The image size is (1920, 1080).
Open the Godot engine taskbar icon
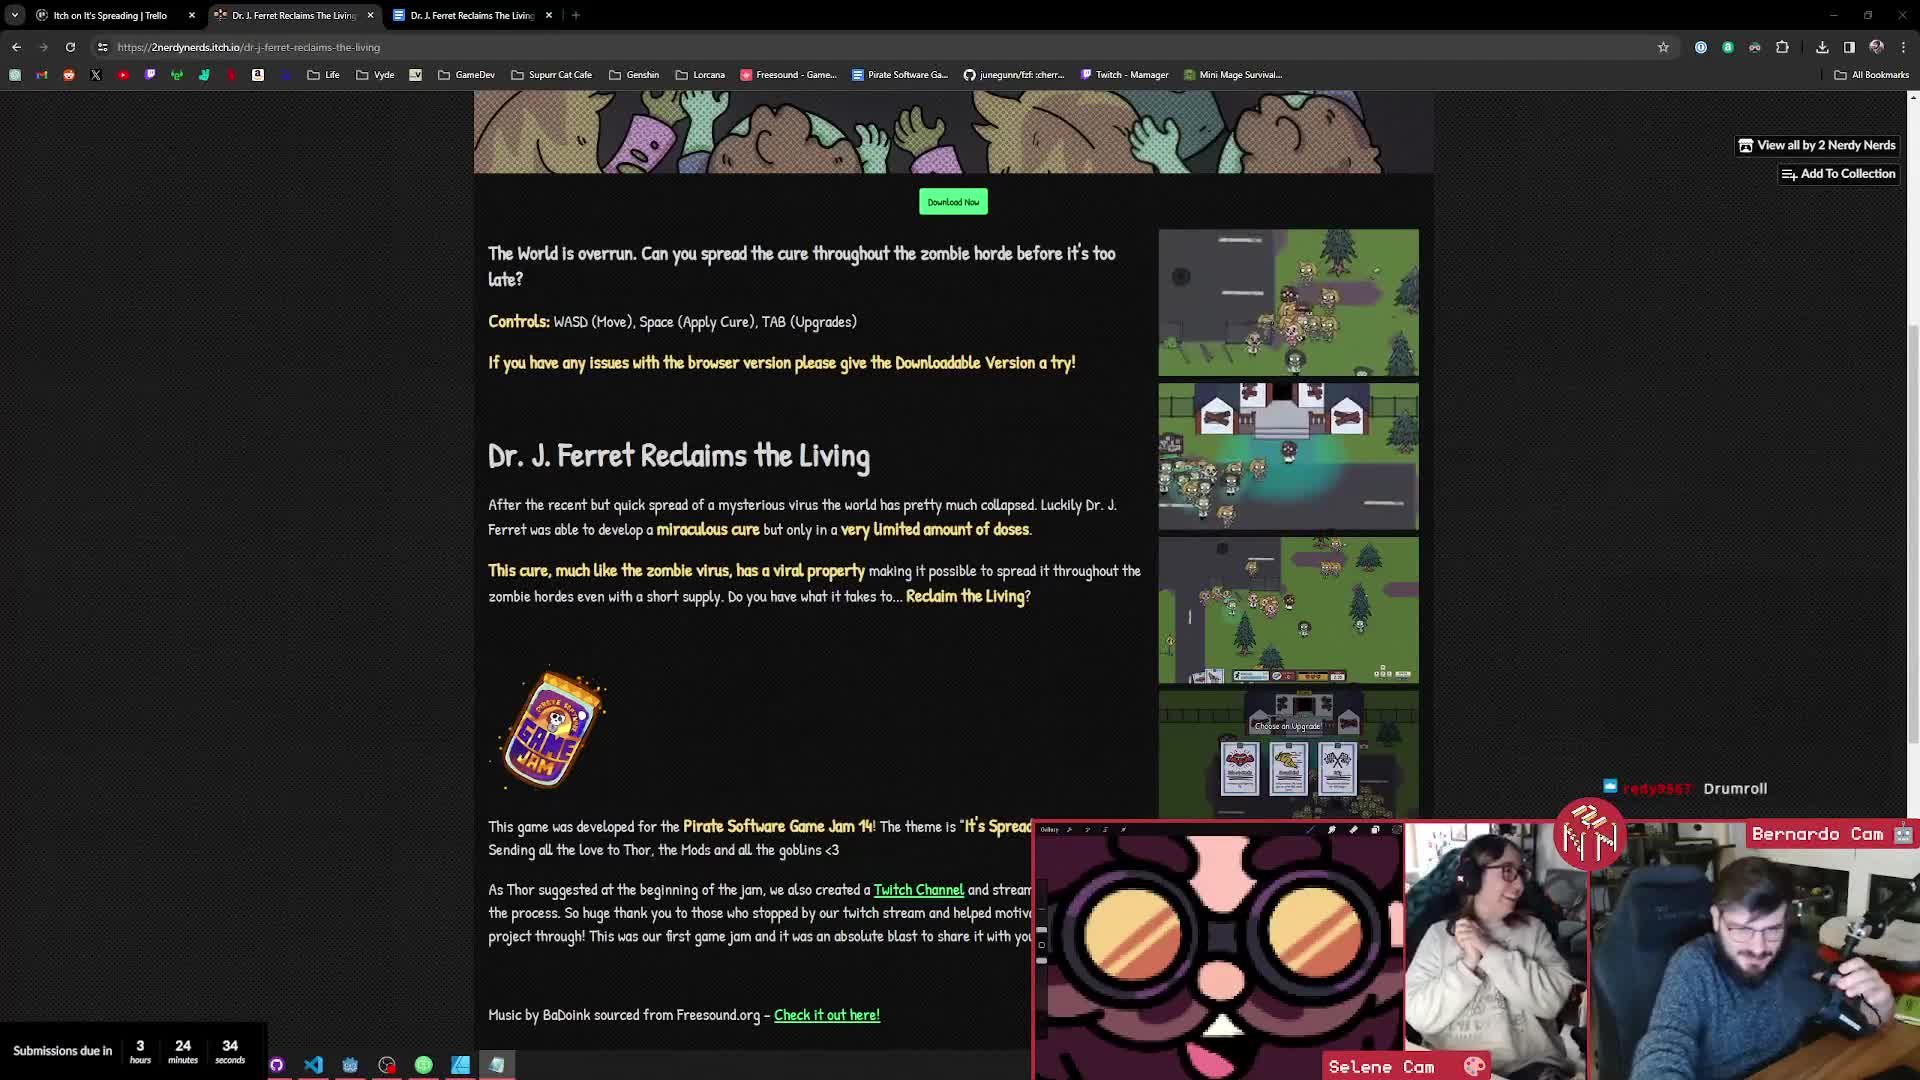[350, 1065]
